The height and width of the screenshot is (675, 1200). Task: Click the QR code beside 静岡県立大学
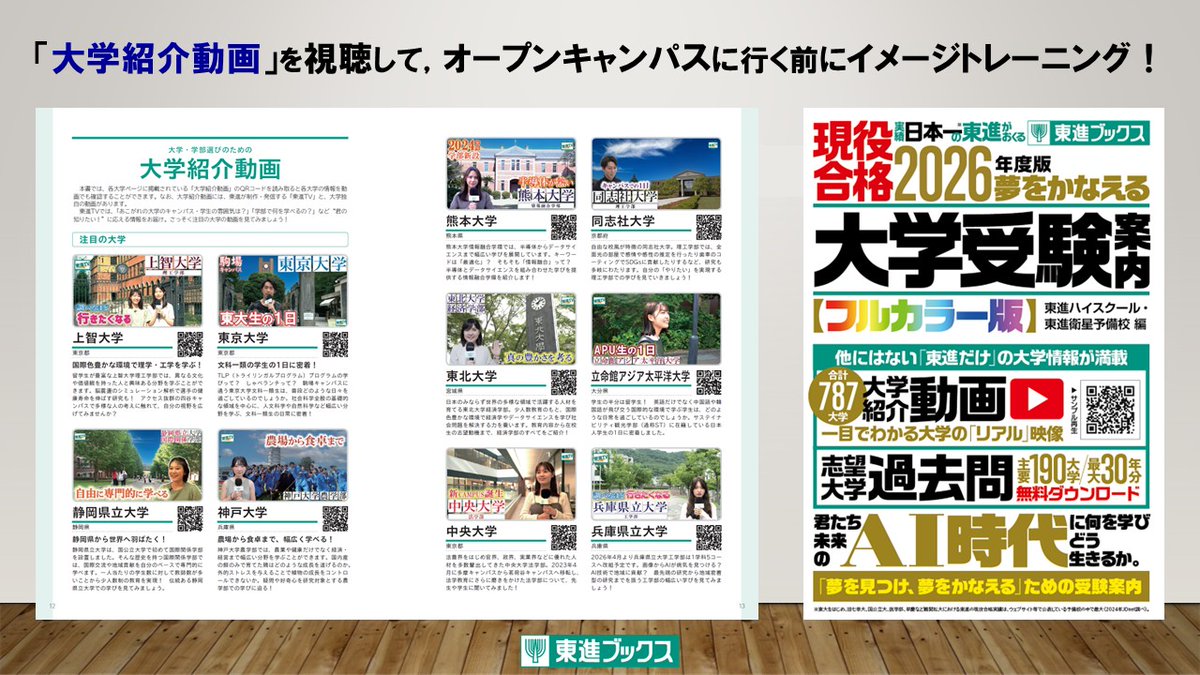pyautogui.click(x=190, y=518)
